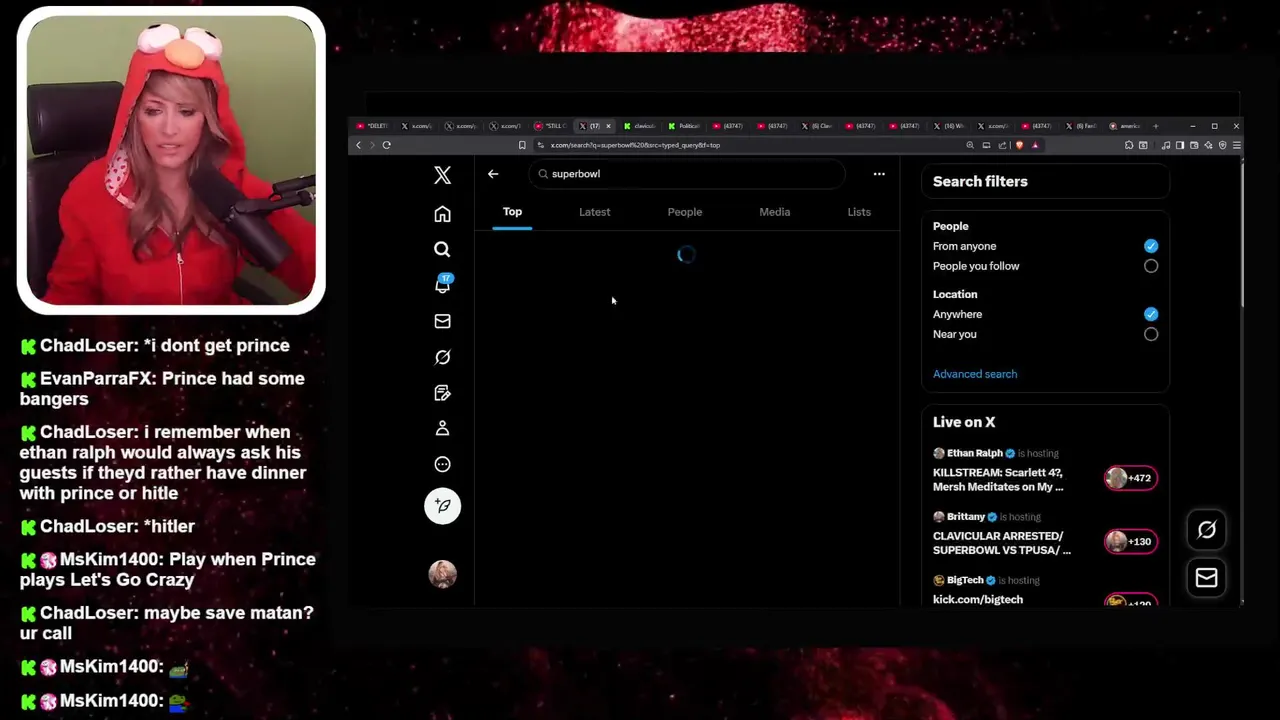Click the X logo in the sidebar
The width and height of the screenshot is (1280, 720).
pyautogui.click(x=442, y=176)
